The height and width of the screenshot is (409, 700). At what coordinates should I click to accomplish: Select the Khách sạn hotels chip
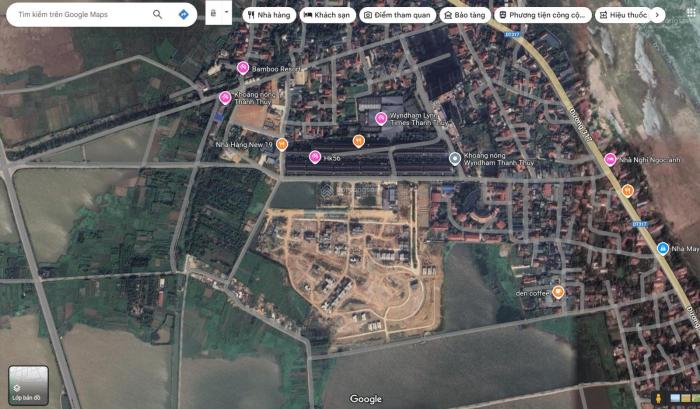tap(326, 15)
